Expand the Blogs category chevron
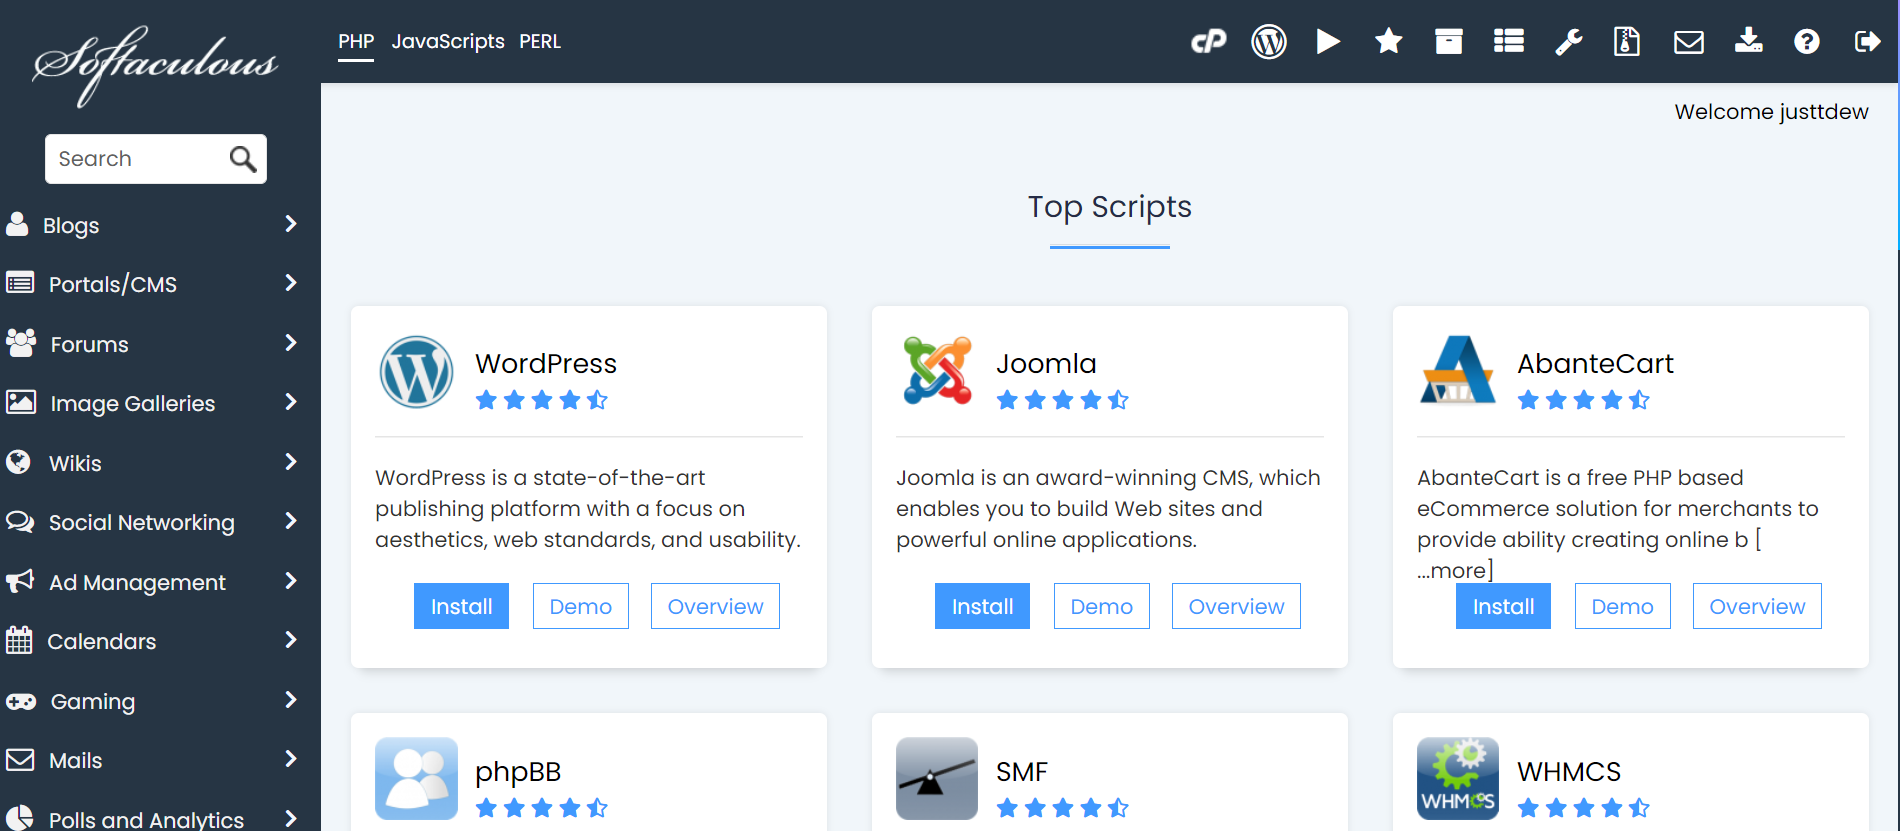The height and width of the screenshot is (831, 1900). 291,224
